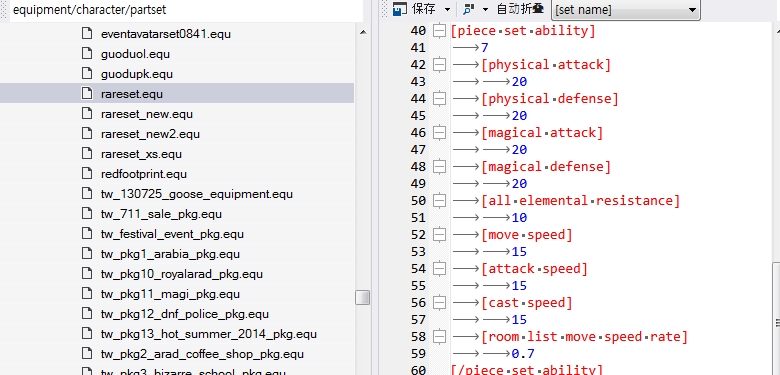Select tw_130725_goose_equipment.equ file name
This screenshot has width=780, height=375.
click(x=196, y=194)
